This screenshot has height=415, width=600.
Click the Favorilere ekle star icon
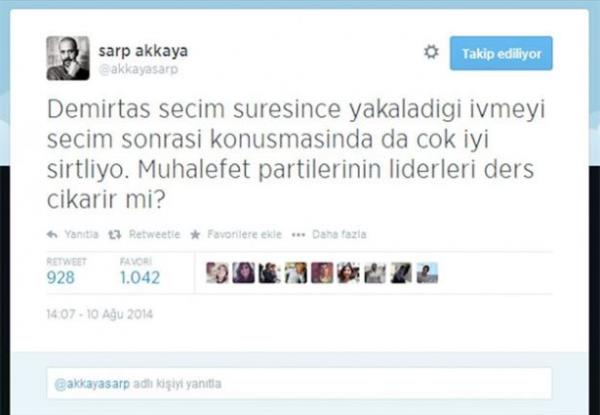point(195,234)
